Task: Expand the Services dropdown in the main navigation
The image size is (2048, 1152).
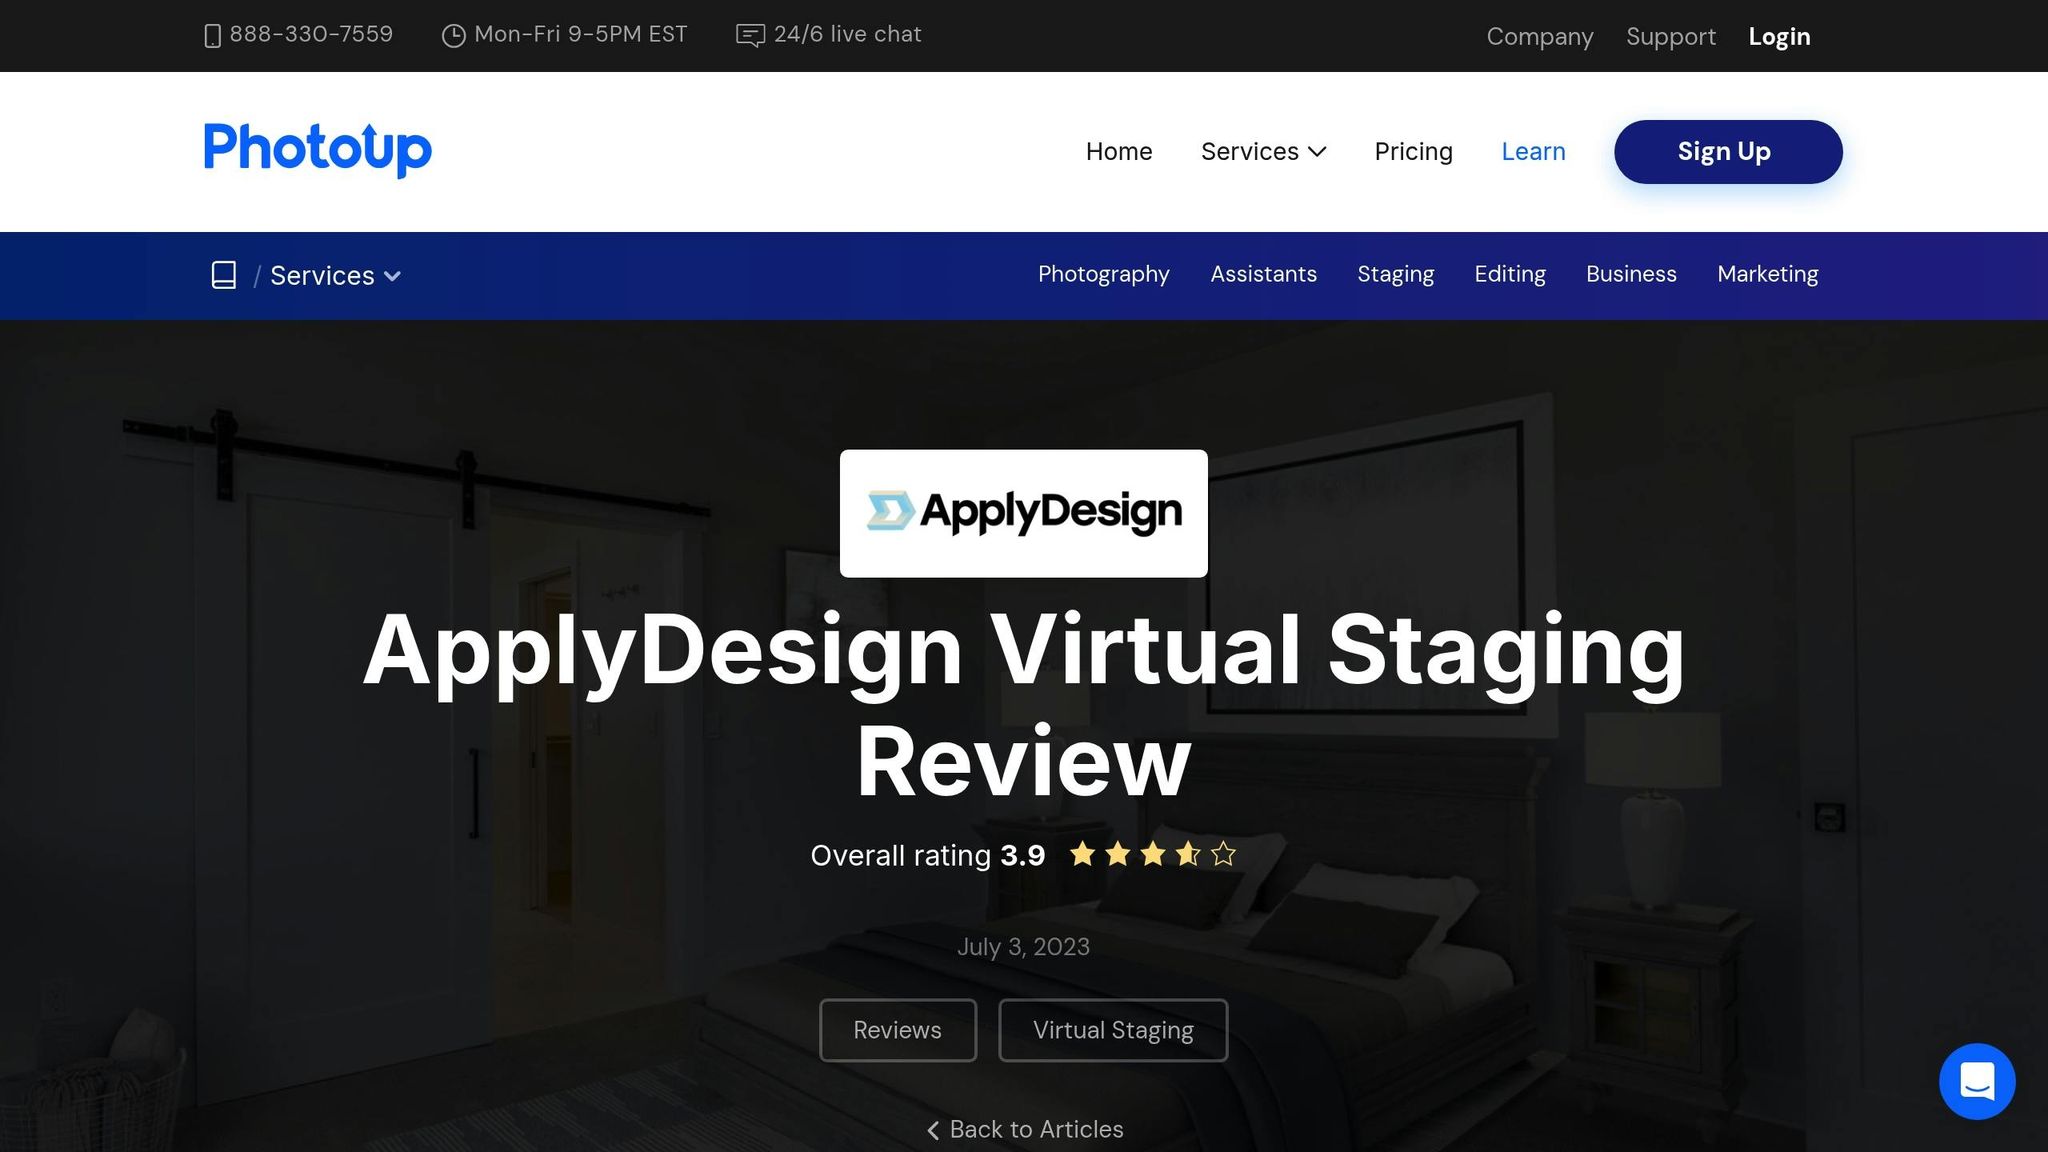Action: (x=1263, y=152)
